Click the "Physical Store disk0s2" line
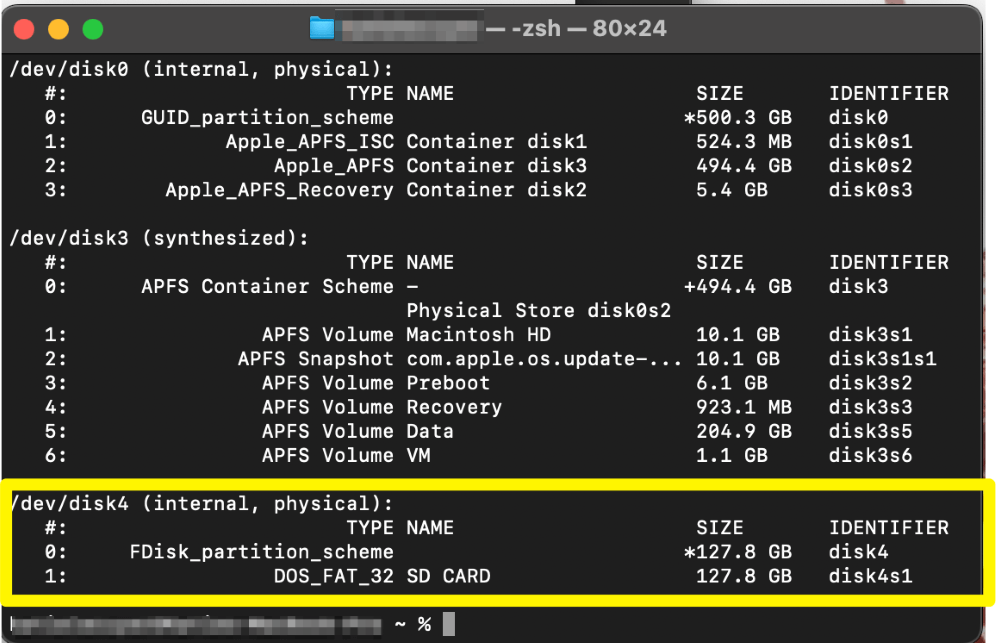996x643 pixels. tap(539, 311)
